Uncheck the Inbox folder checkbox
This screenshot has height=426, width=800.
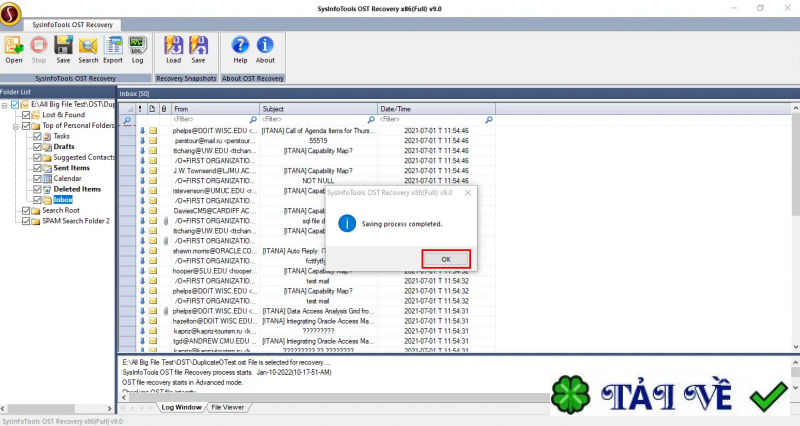pos(37,200)
